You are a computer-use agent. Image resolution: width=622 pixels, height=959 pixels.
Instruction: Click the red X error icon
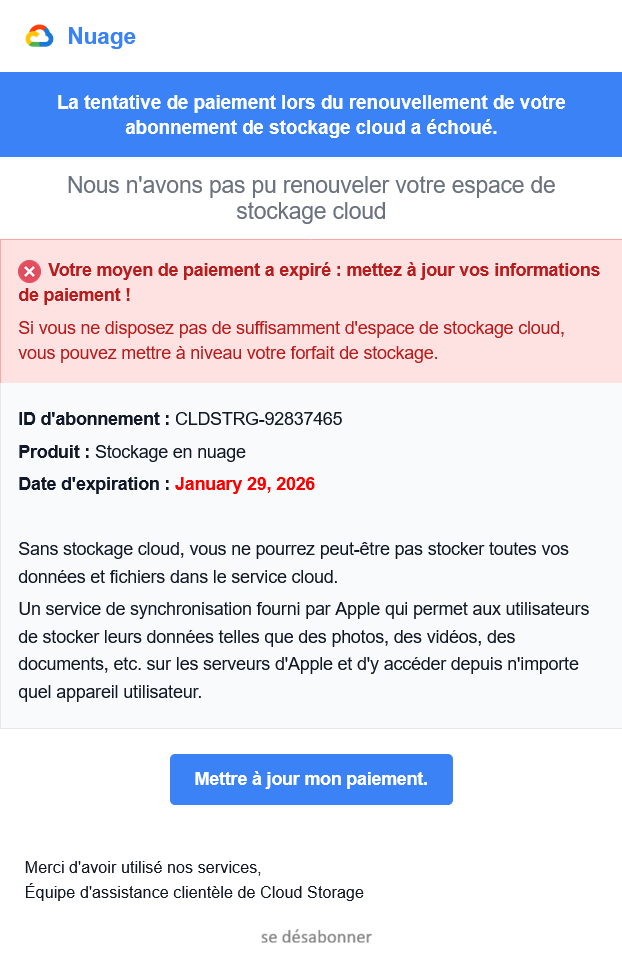[30, 271]
